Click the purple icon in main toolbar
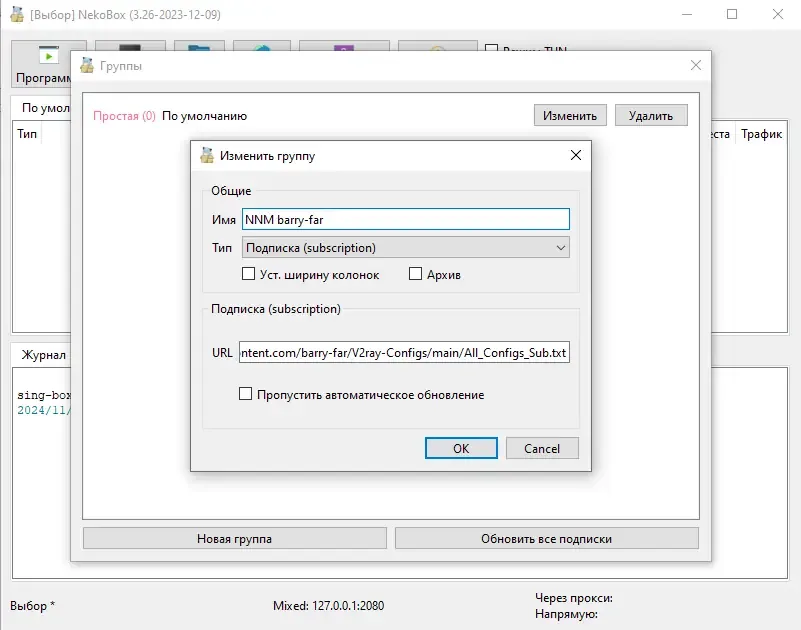801x630 pixels. click(343, 46)
